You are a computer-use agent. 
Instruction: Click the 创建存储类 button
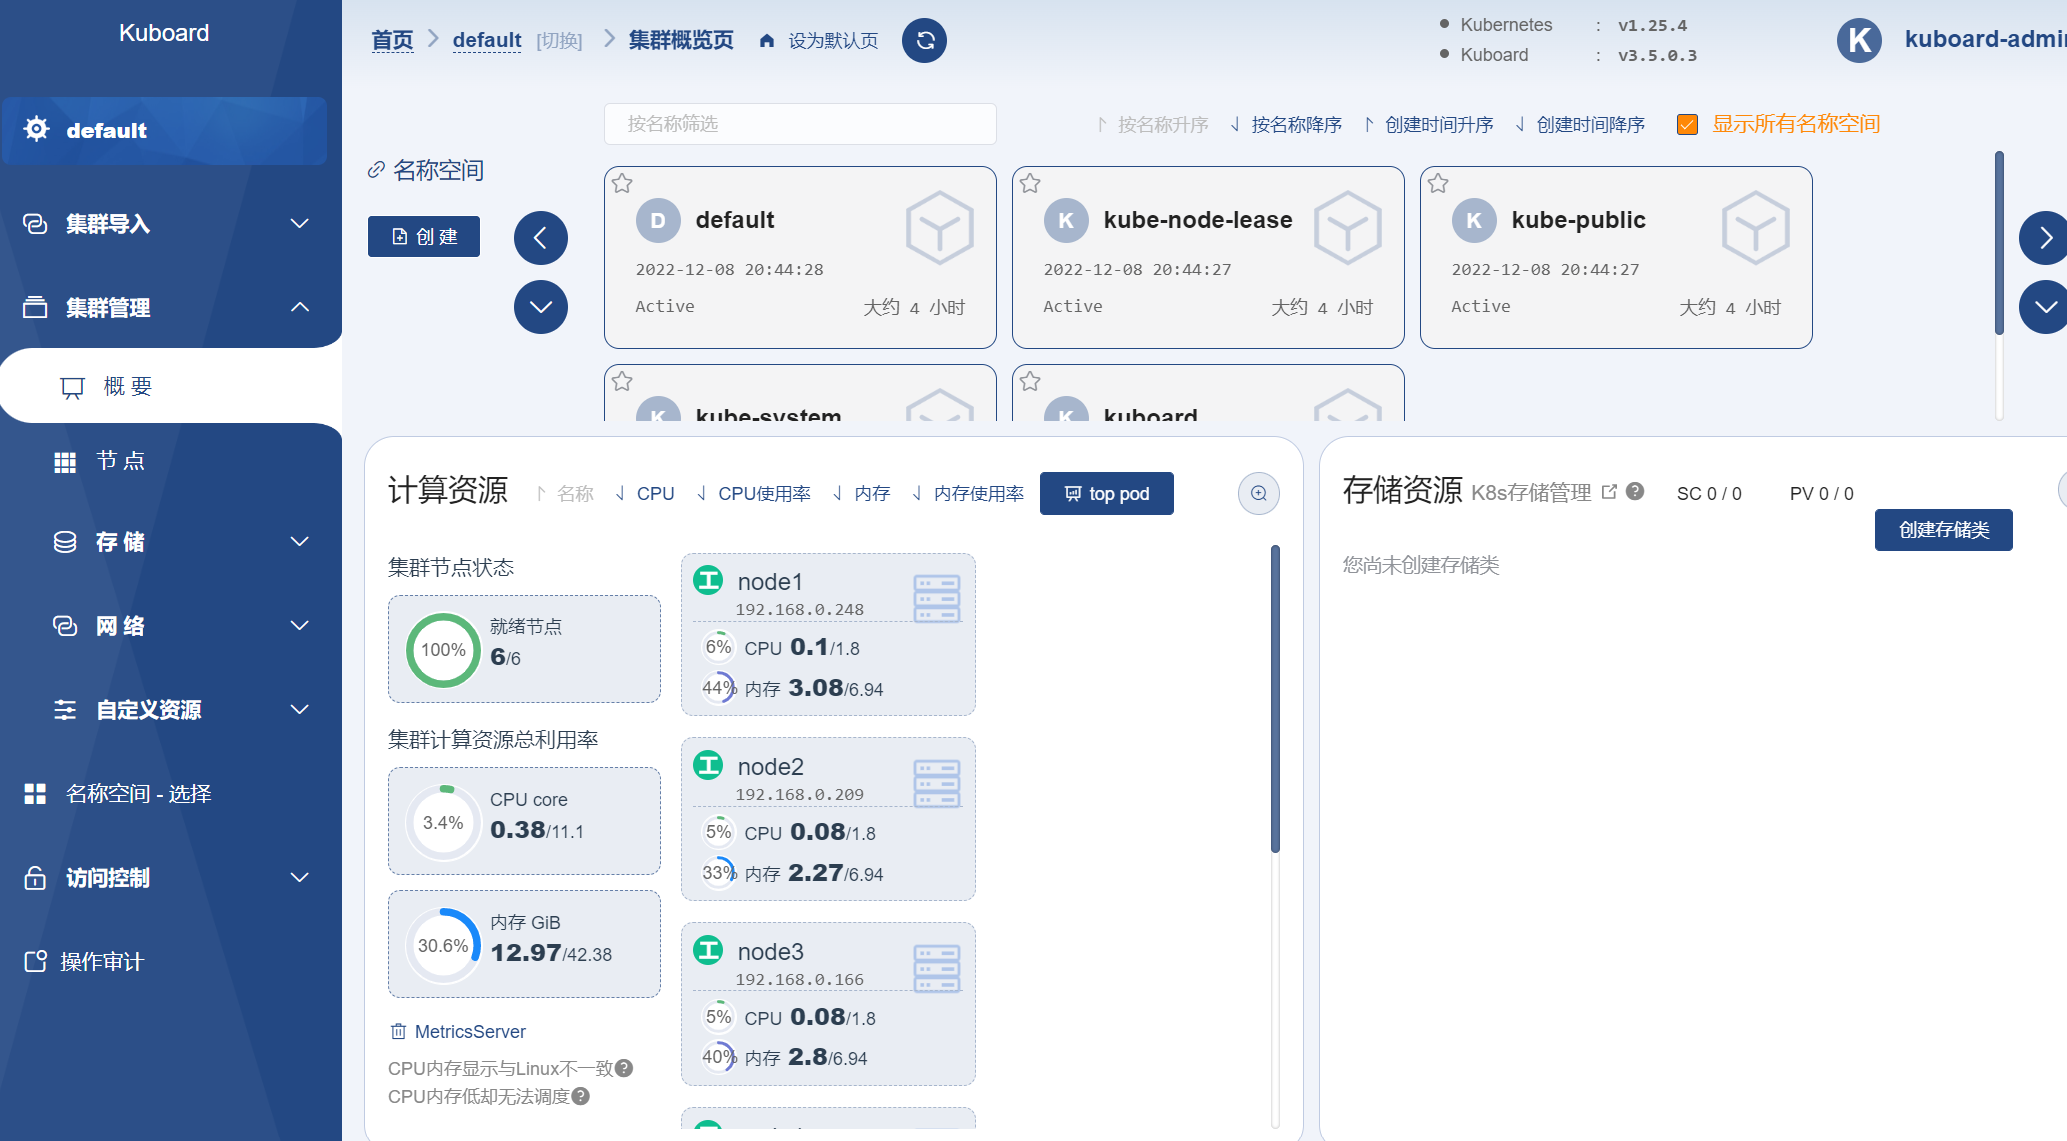tap(1942, 530)
